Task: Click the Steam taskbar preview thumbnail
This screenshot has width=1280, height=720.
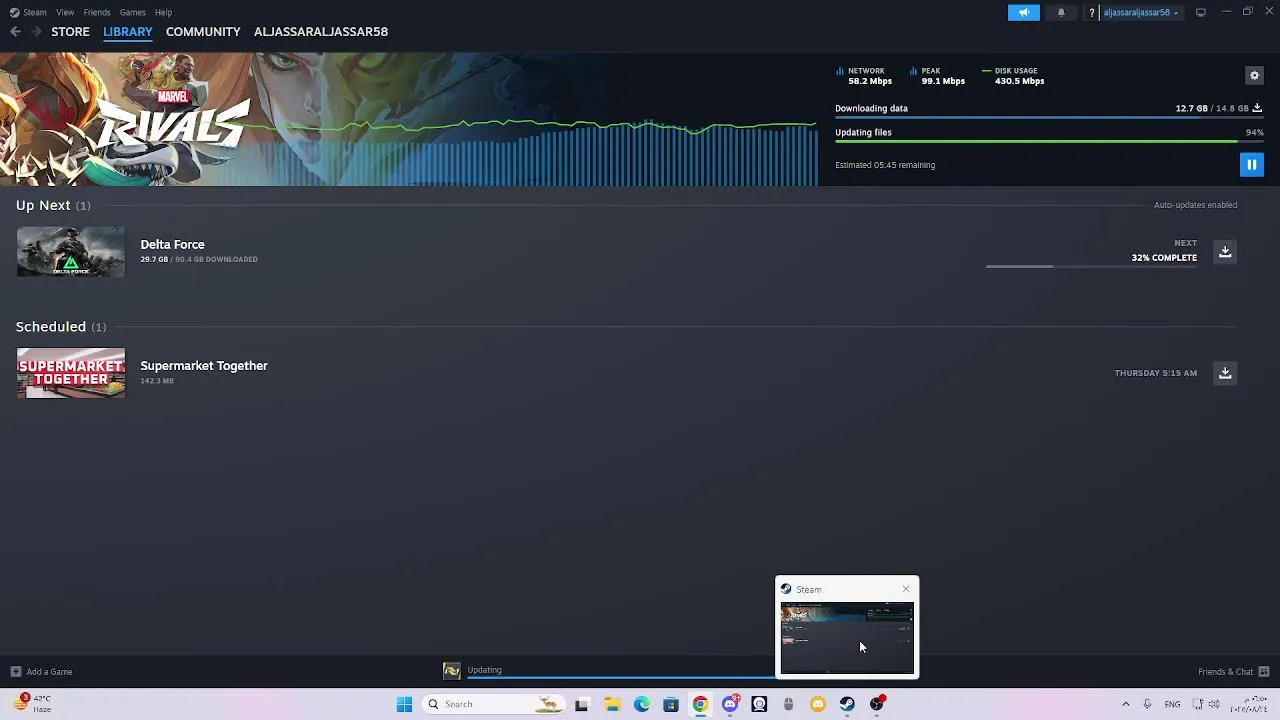Action: 847,638
